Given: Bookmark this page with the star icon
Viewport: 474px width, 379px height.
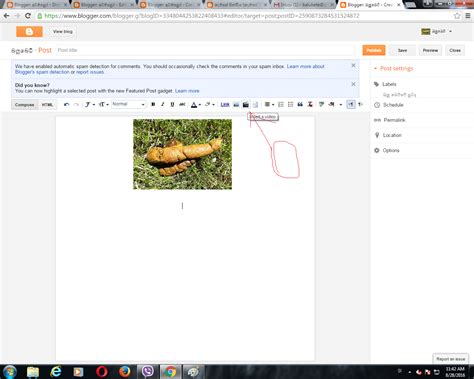Looking at the screenshot, I should click(457, 16).
